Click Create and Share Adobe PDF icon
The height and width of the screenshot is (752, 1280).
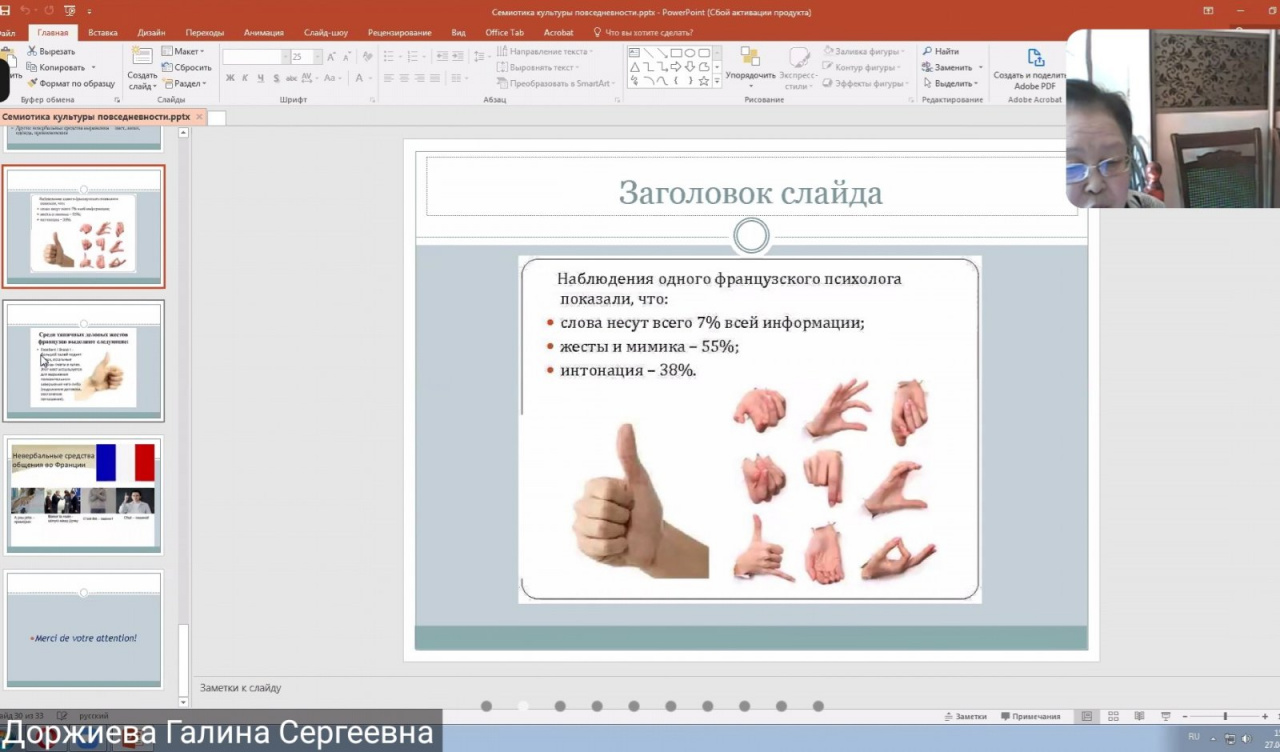tap(1035, 59)
